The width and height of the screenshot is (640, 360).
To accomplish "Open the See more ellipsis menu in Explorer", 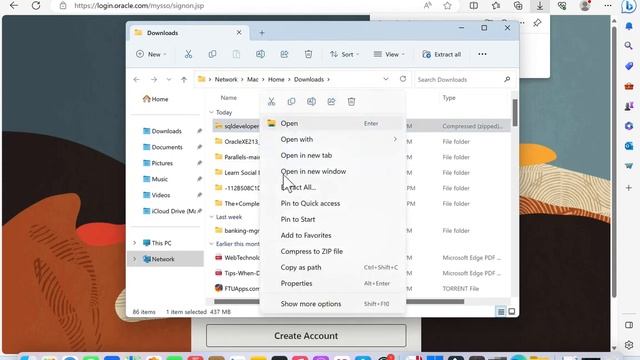I will (x=482, y=54).
